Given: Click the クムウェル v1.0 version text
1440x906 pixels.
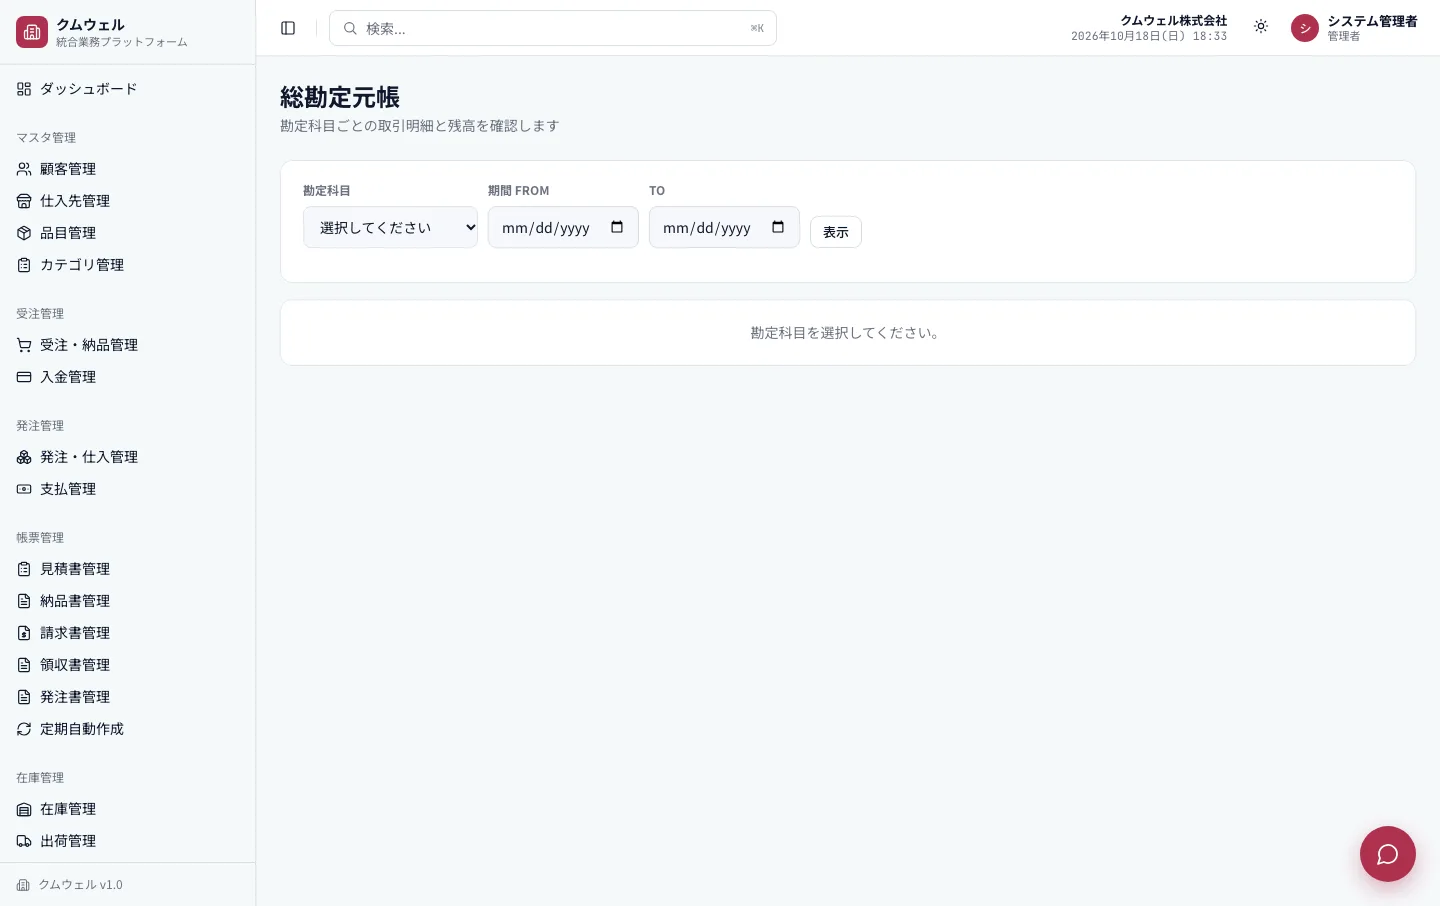Looking at the screenshot, I should 81,885.
